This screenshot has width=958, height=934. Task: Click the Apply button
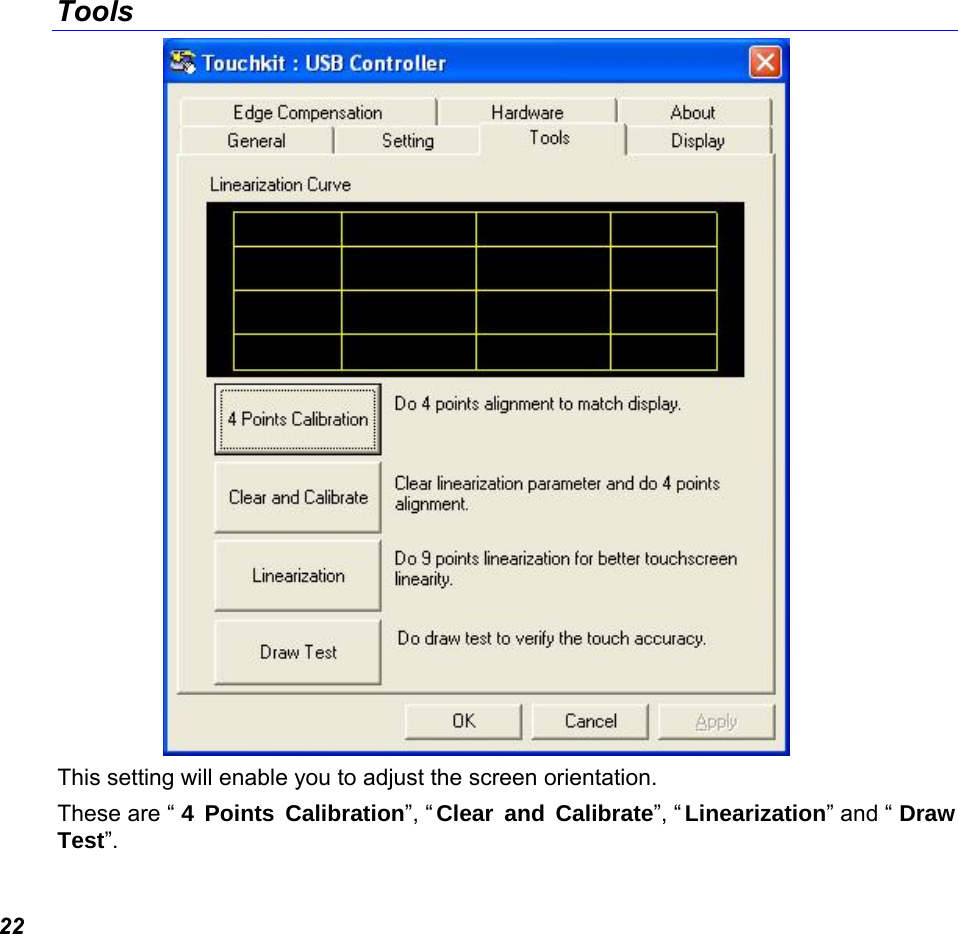click(716, 720)
